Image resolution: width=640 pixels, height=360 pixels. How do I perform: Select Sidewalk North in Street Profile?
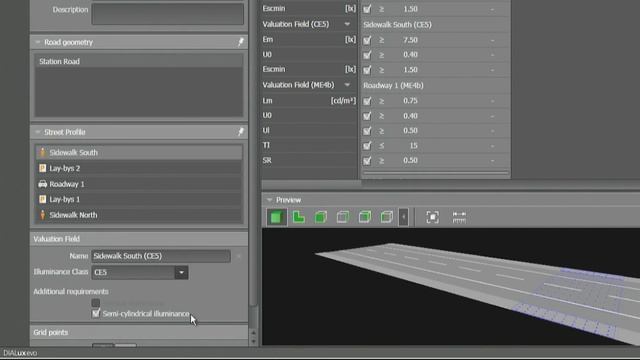[x=139, y=215]
